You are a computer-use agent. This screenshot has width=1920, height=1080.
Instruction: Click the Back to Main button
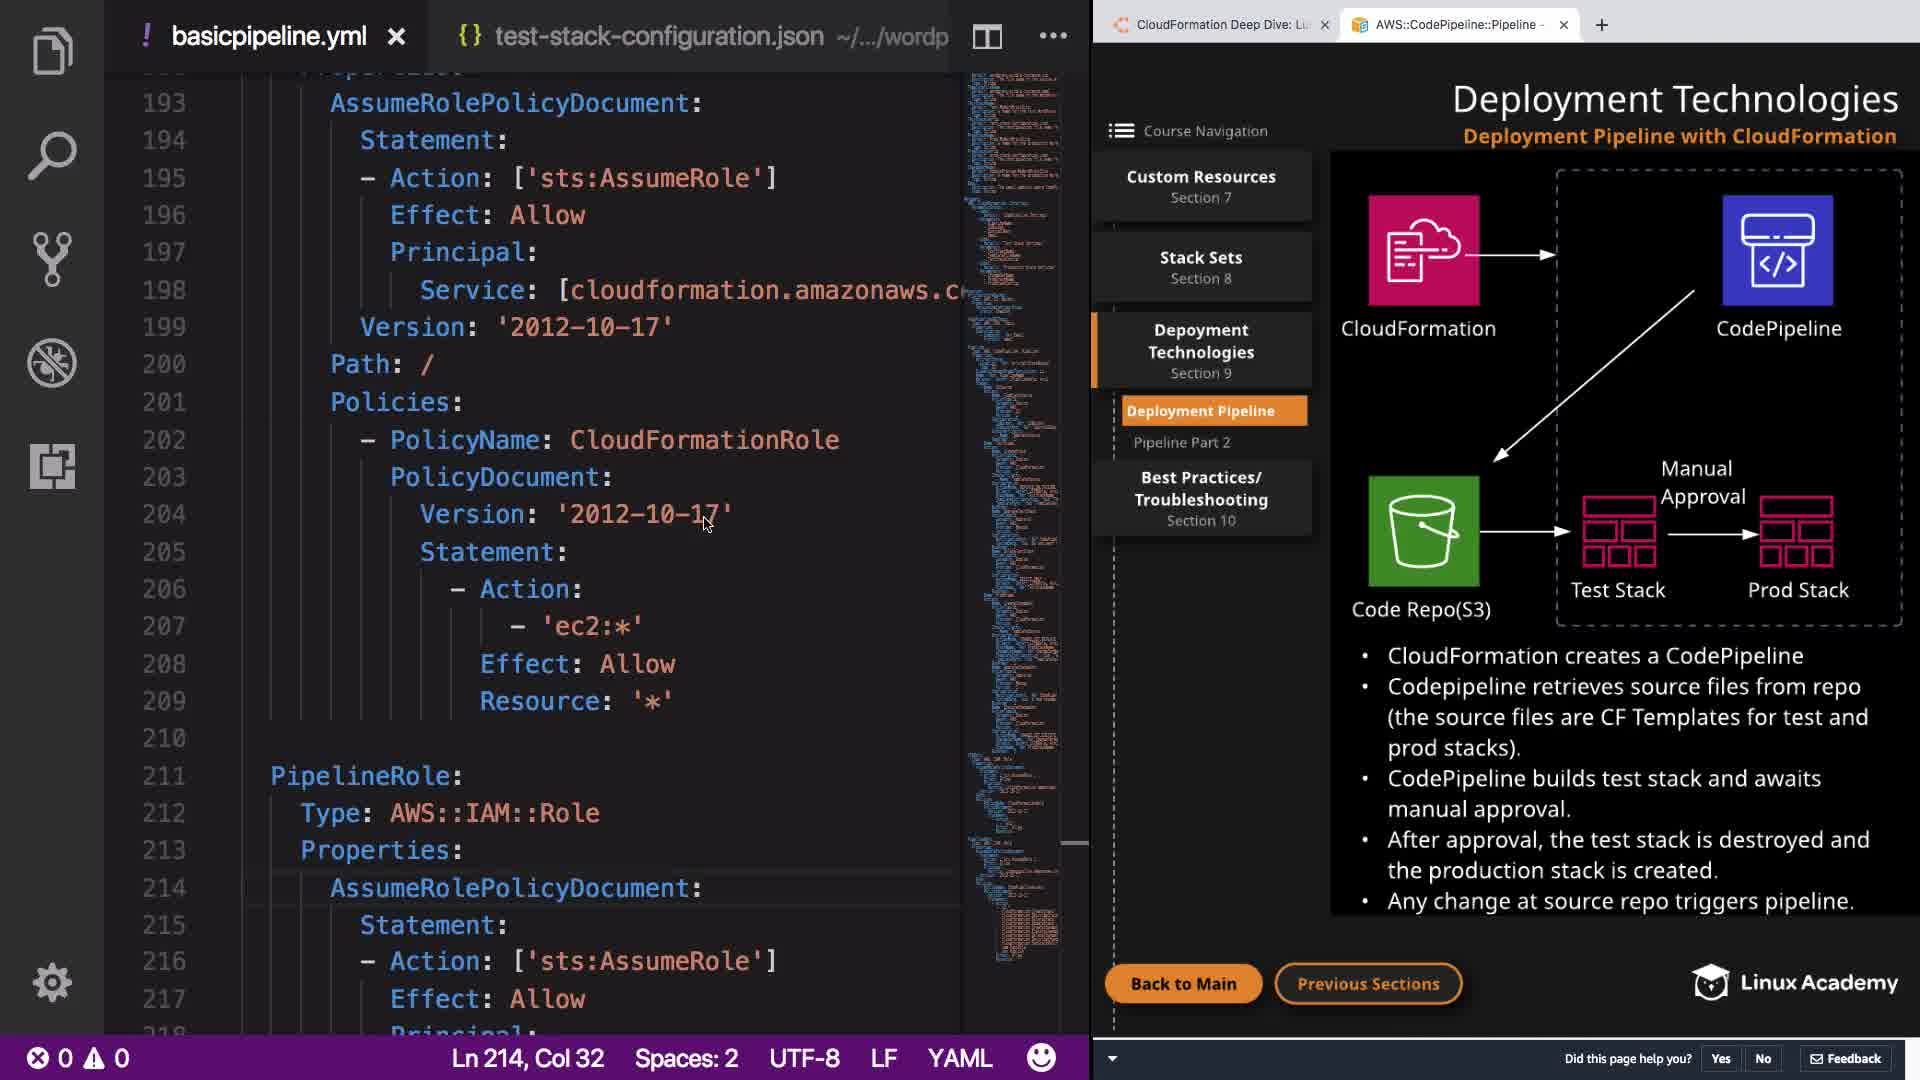pyautogui.click(x=1183, y=984)
